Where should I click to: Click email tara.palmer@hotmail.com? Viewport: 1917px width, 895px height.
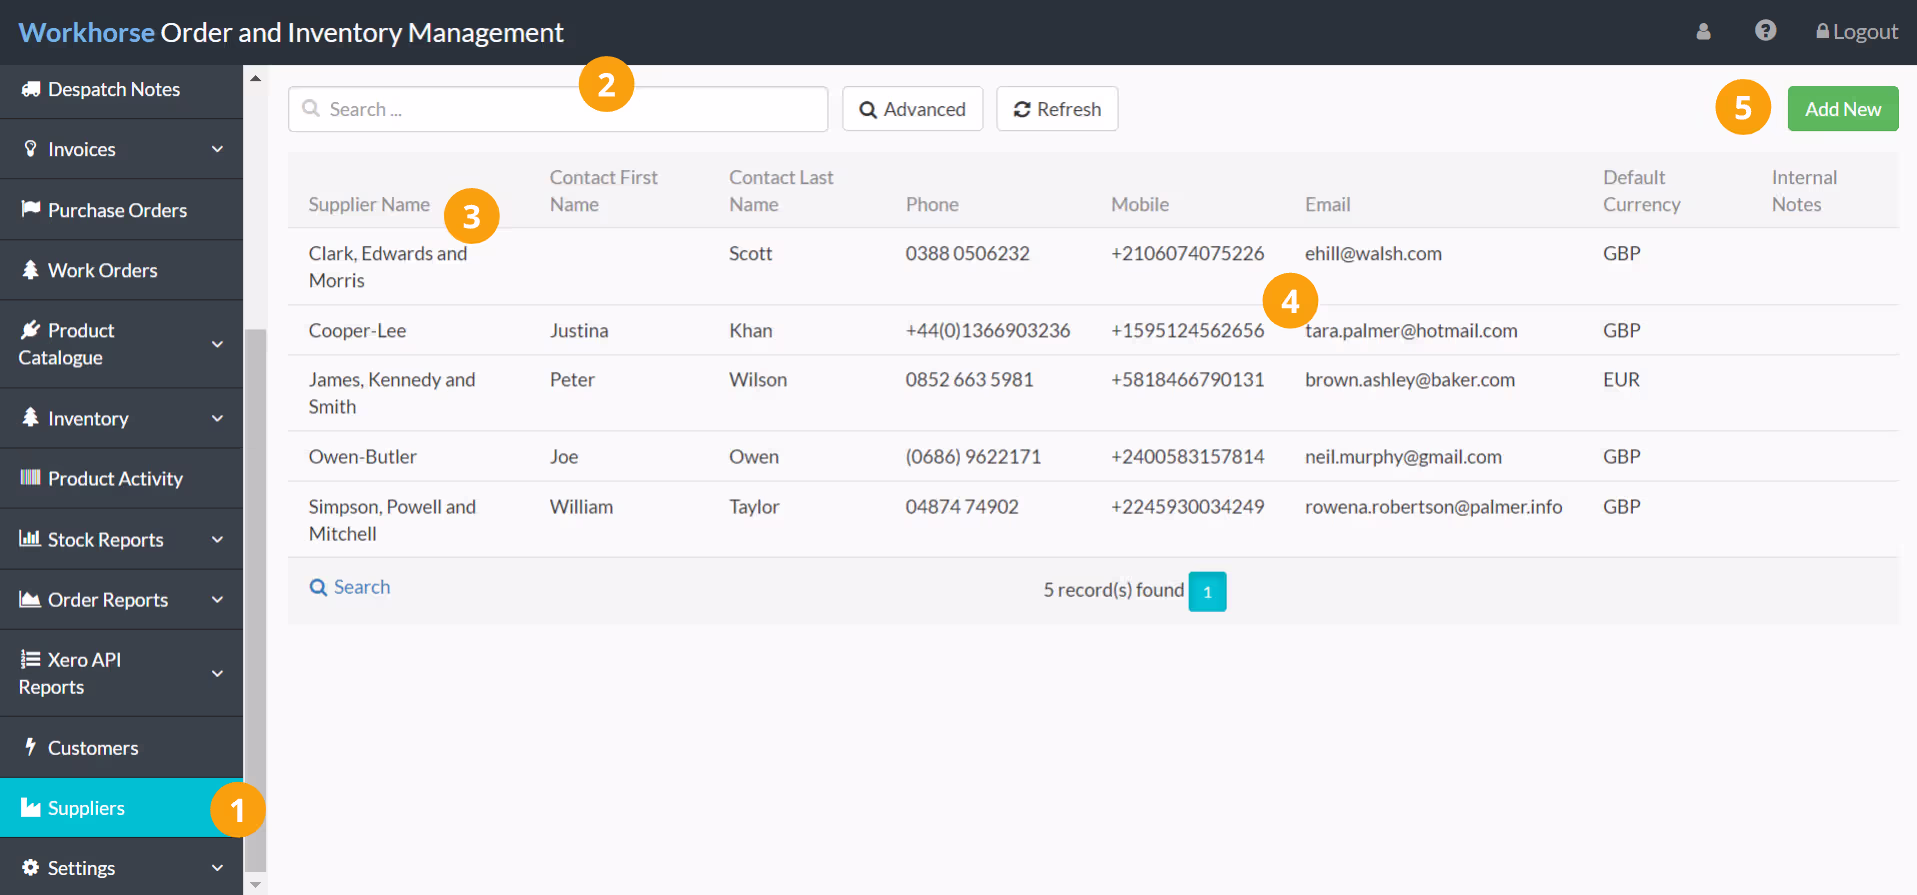click(1411, 330)
